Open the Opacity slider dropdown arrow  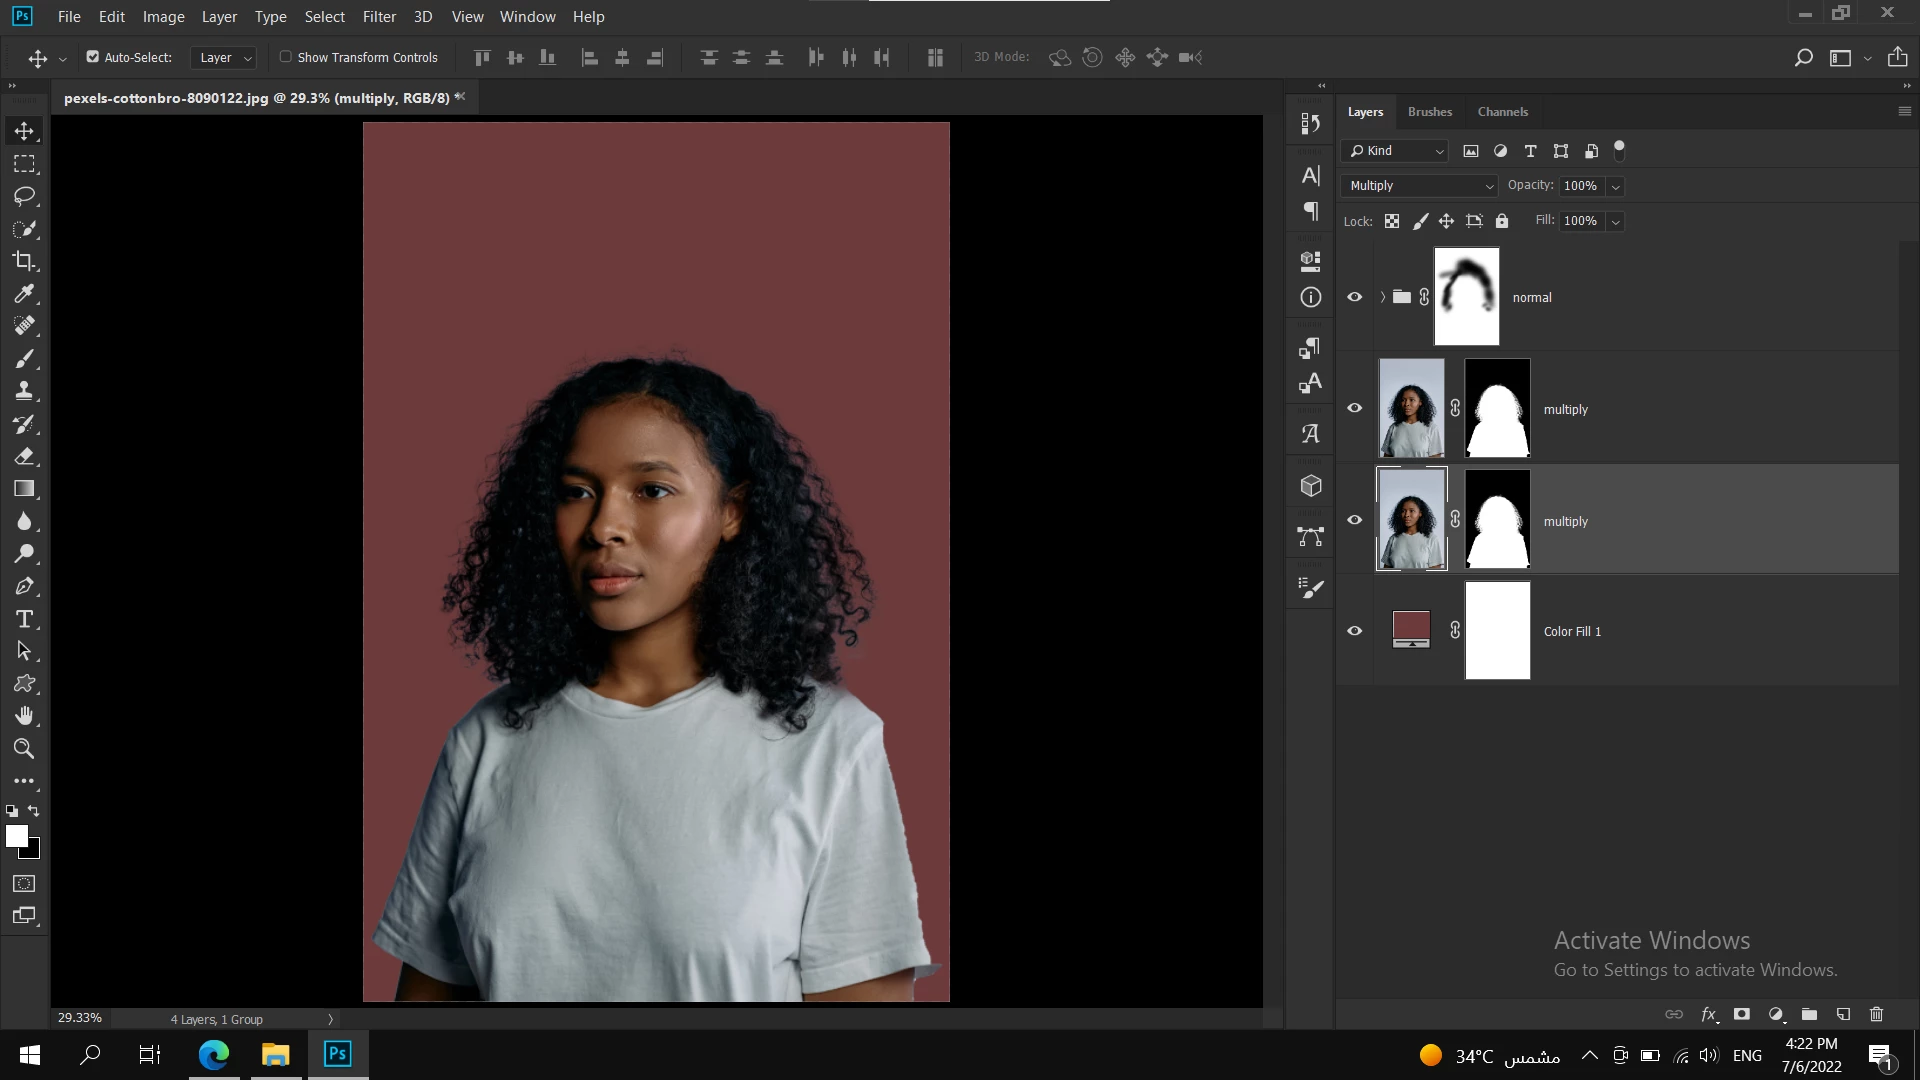pos(1615,186)
